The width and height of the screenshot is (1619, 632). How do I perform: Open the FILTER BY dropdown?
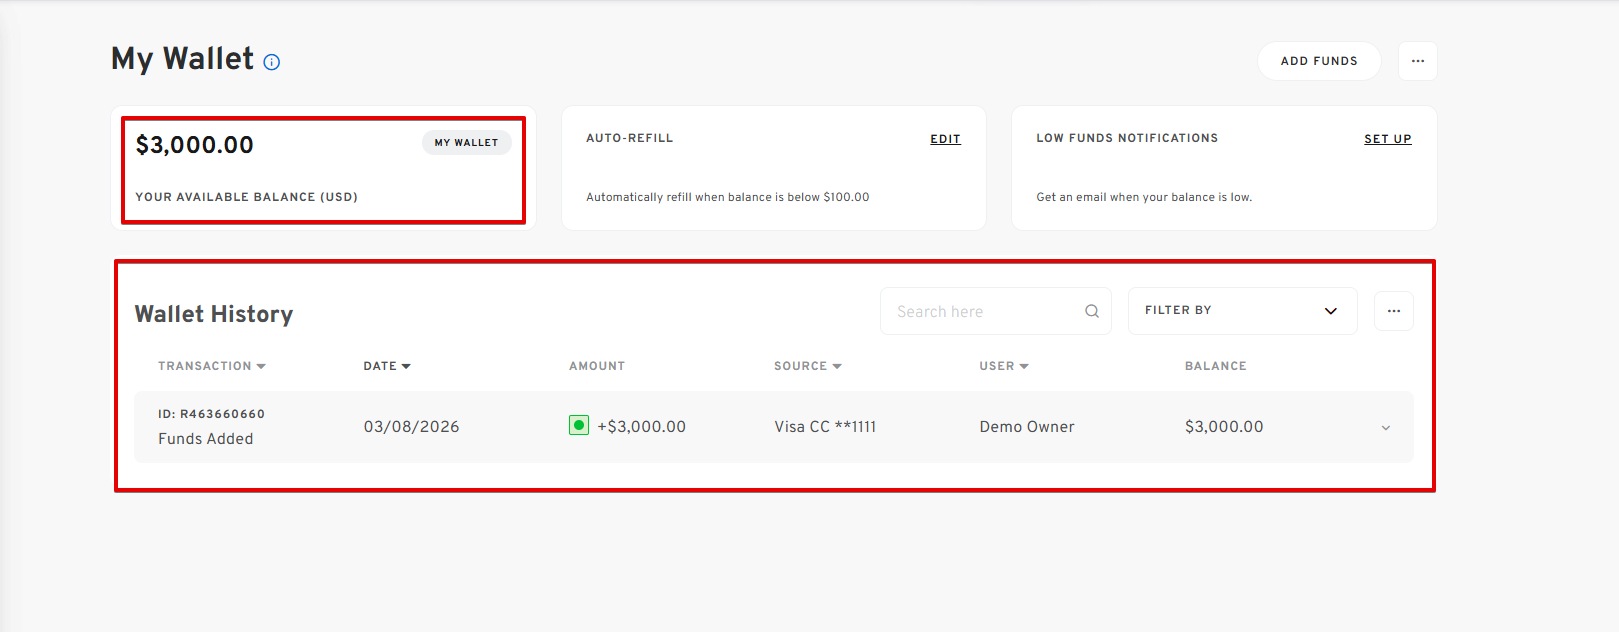(1241, 311)
